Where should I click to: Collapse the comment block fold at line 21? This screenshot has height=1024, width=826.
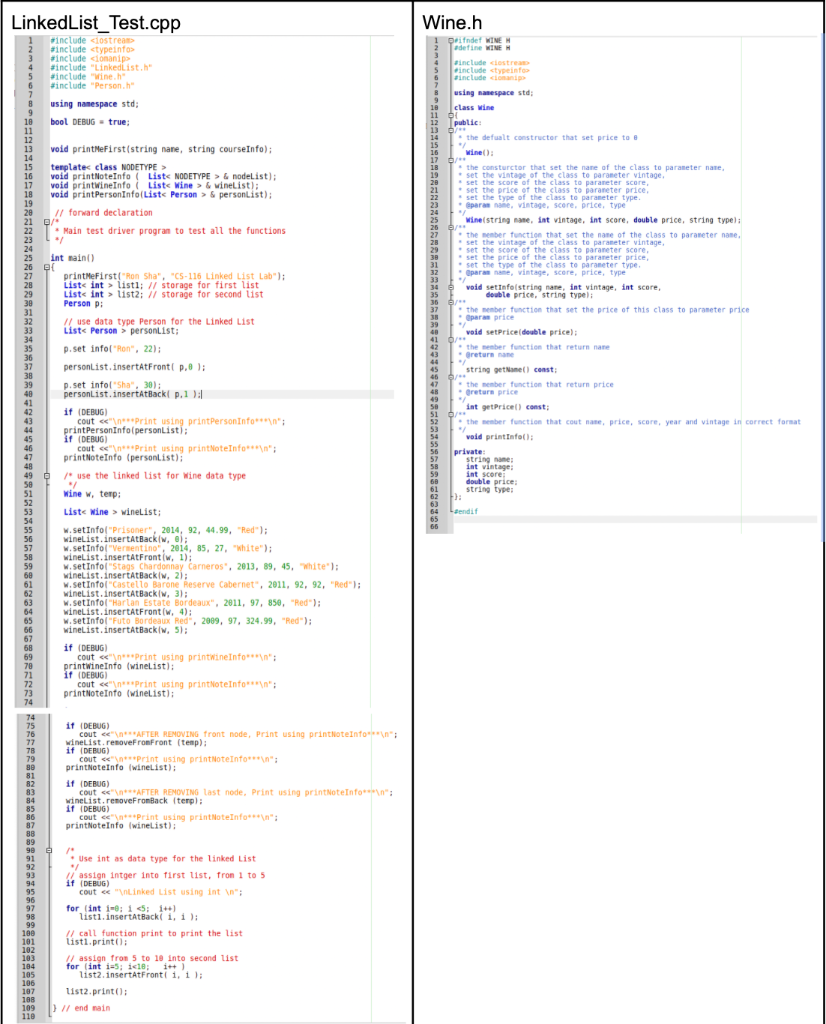tap(46, 222)
